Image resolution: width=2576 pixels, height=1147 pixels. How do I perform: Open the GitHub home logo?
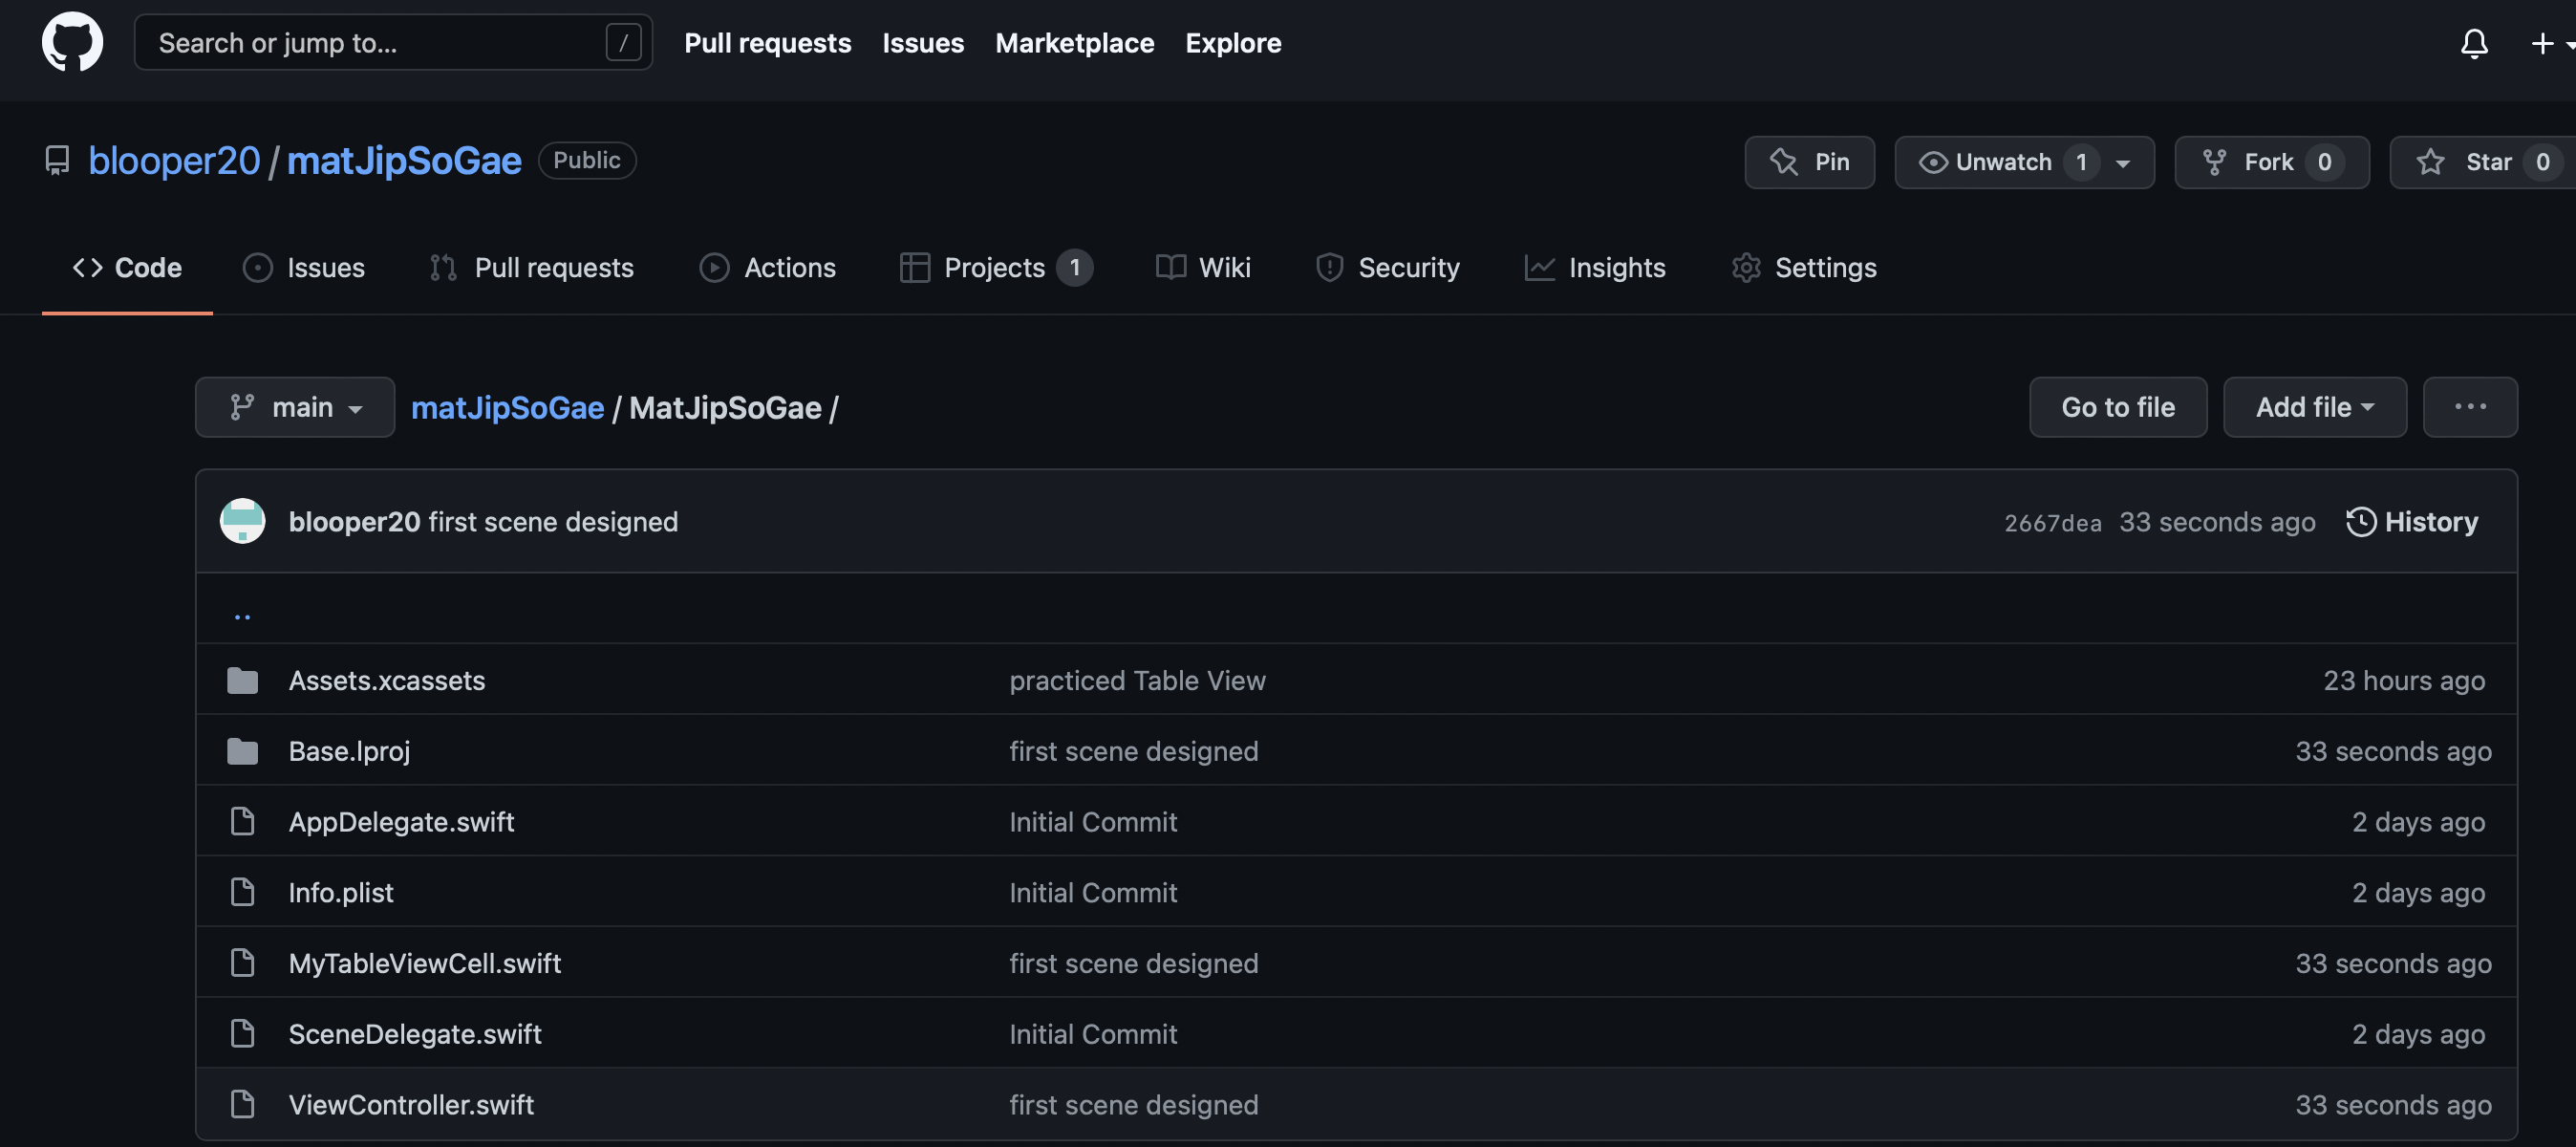pos(72,42)
